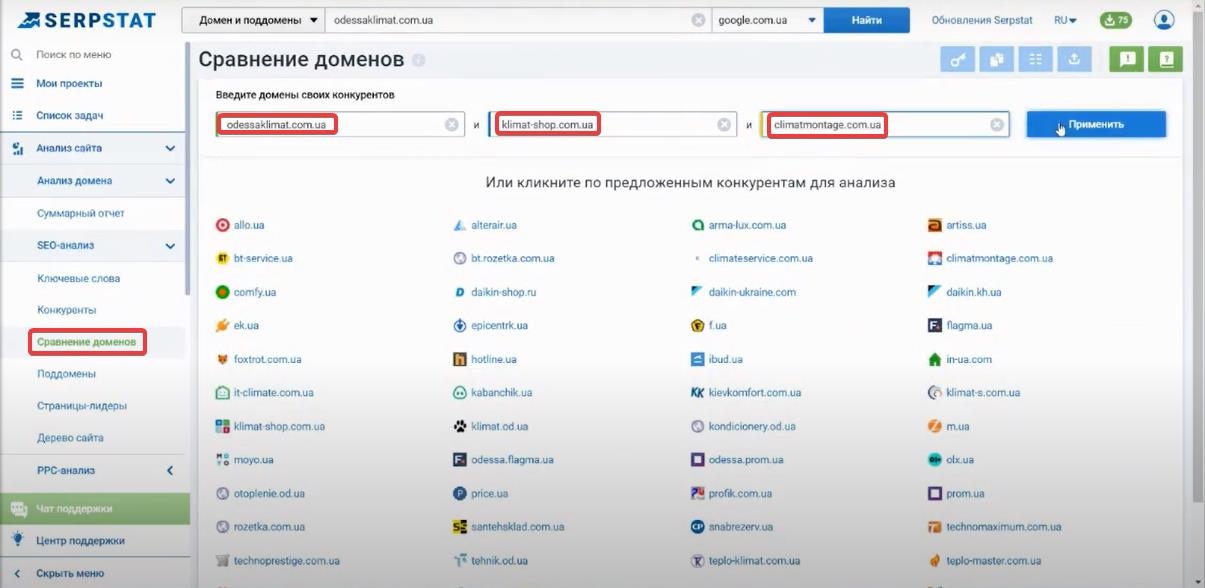Select suggested competitor kabanchik.ua
This screenshot has height=588, width=1205.
(x=501, y=393)
